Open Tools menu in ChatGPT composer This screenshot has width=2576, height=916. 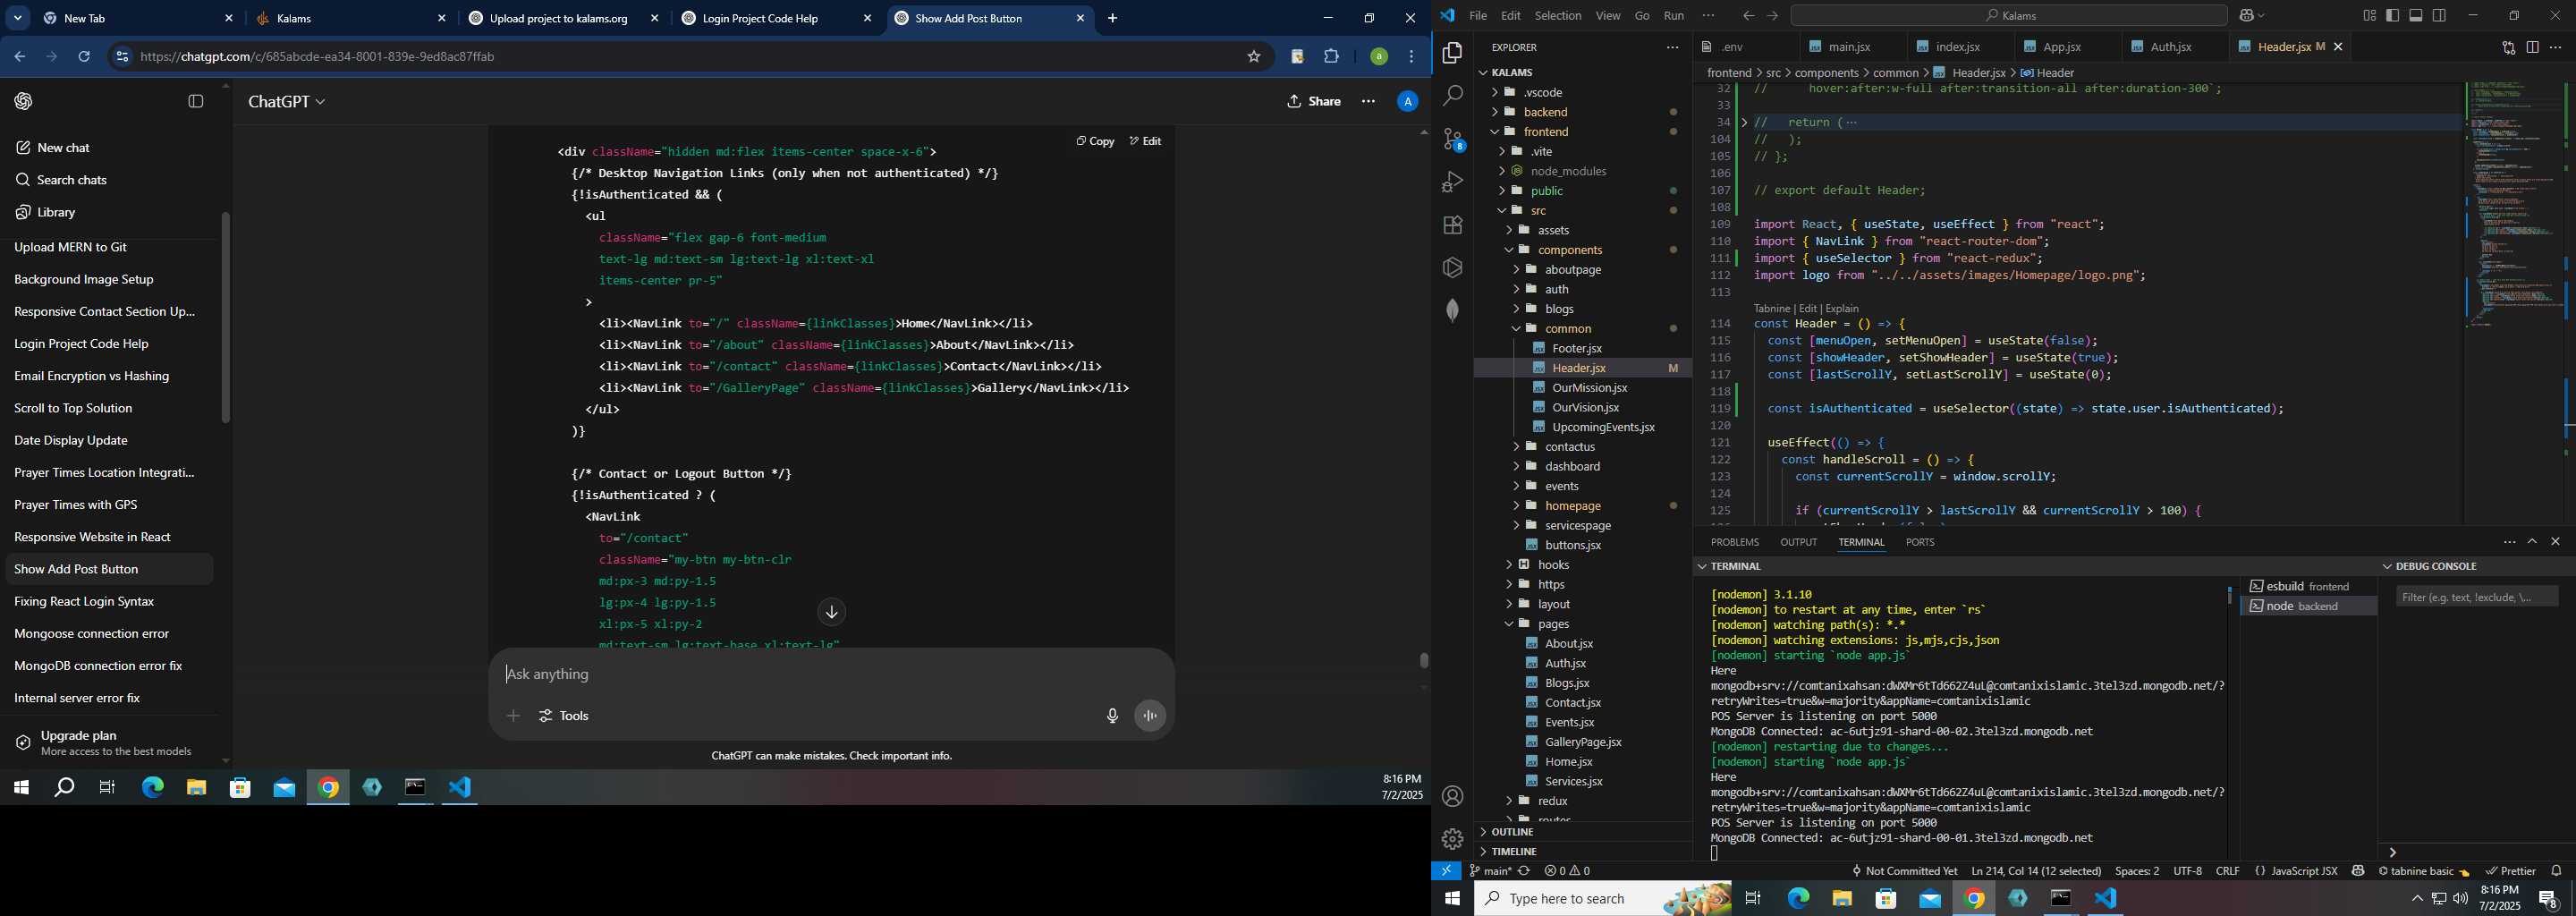564,716
